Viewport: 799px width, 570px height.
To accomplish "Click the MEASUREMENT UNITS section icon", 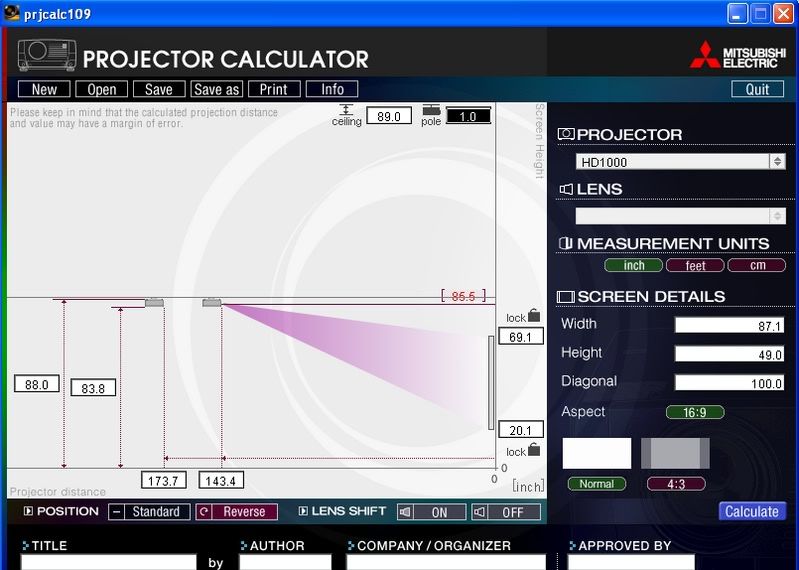I will pyautogui.click(x=566, y=243).
